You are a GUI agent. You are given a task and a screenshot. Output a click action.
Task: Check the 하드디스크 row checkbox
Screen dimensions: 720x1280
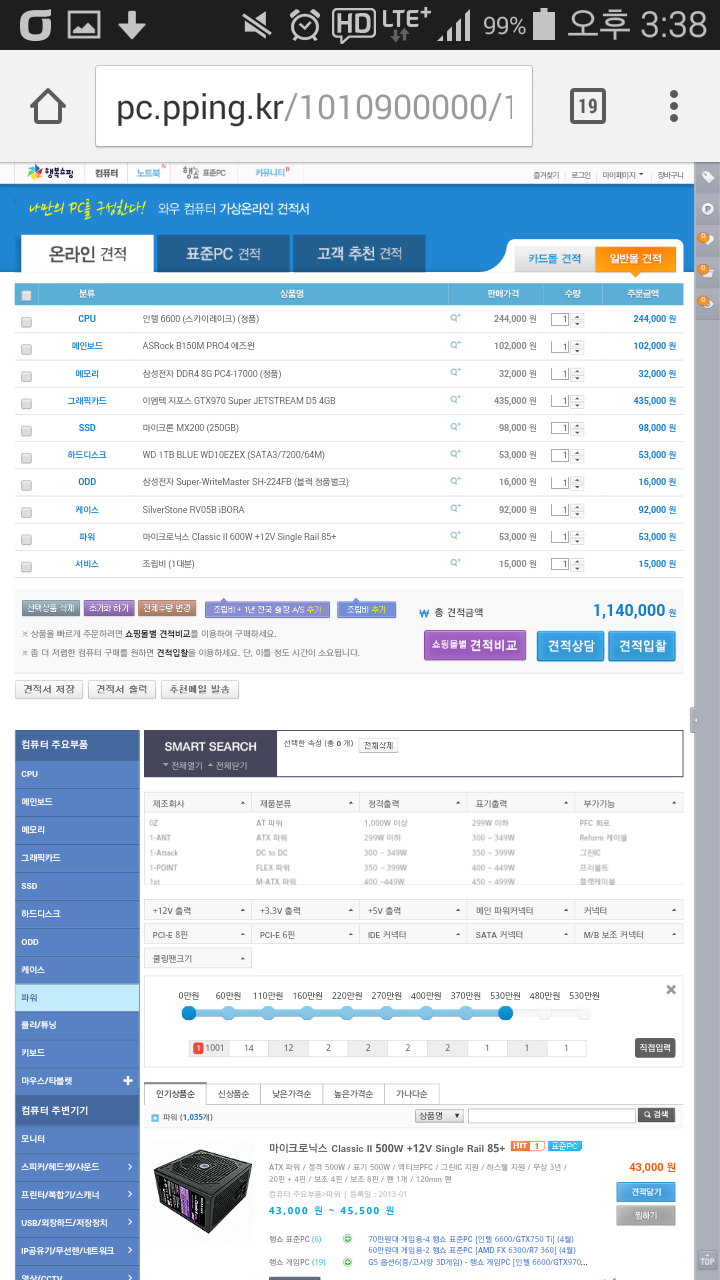[x=26, y=458]
